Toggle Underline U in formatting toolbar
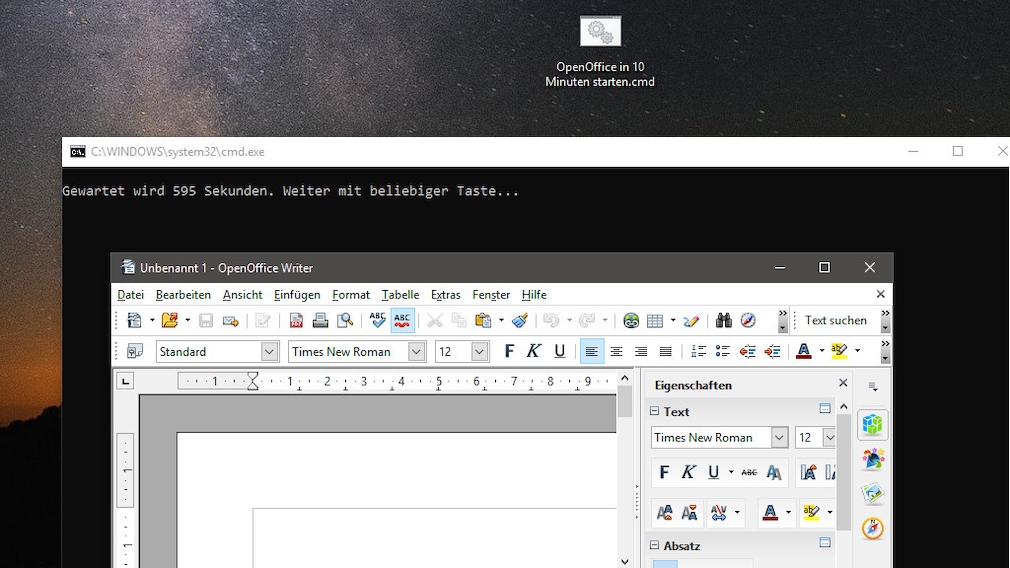Viewport: 1010px width, 568px height. coord(559,351)
